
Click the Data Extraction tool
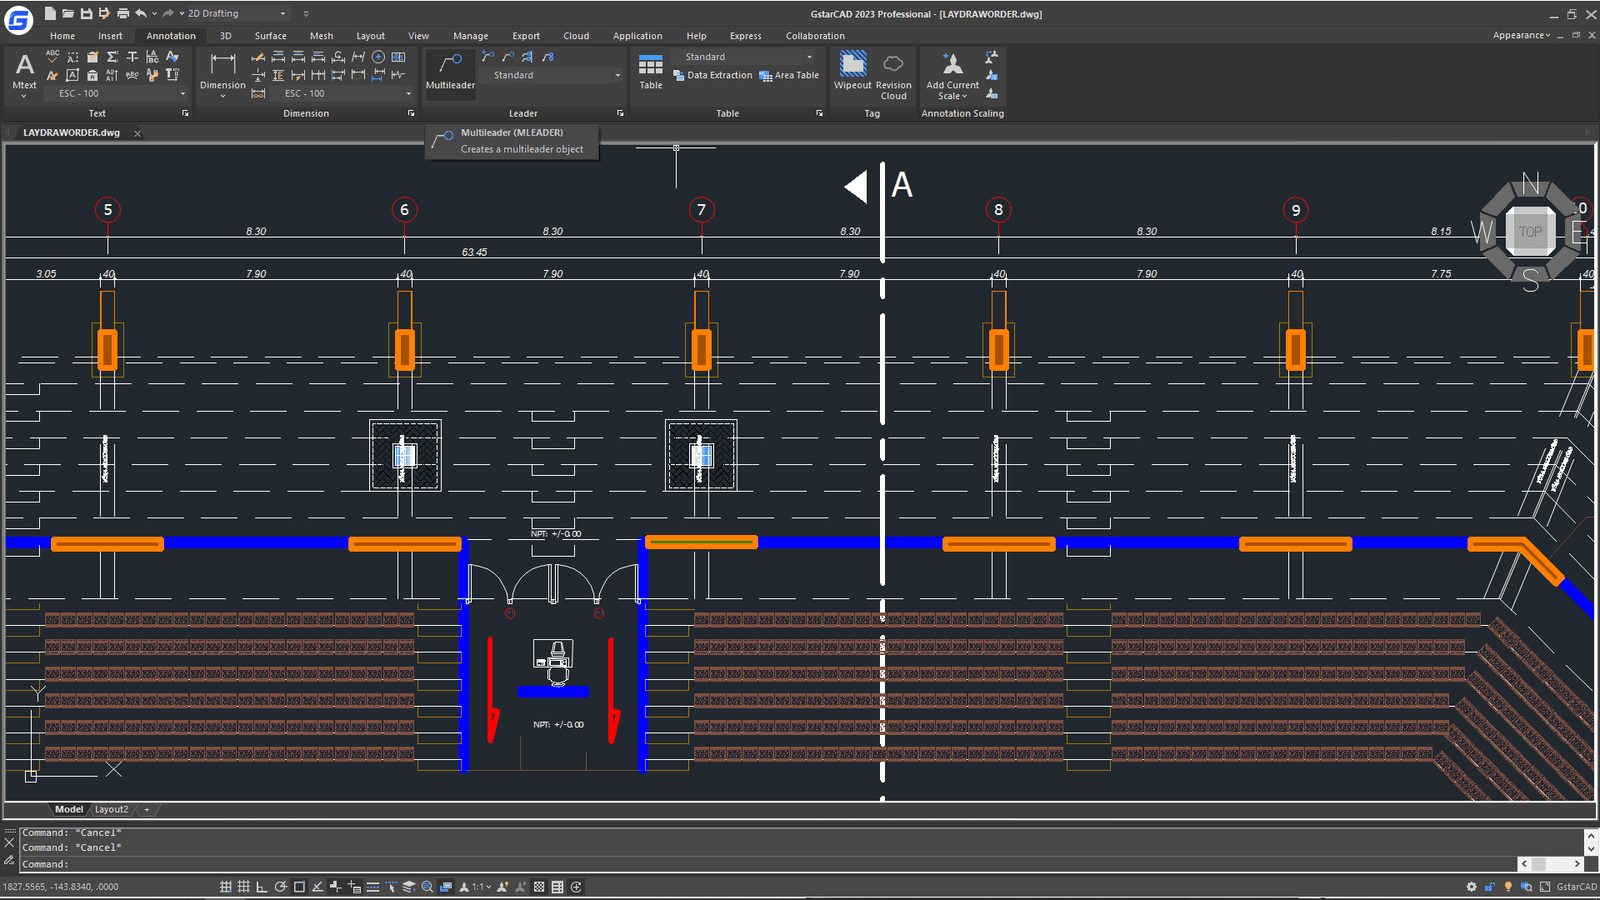[713, 75]
